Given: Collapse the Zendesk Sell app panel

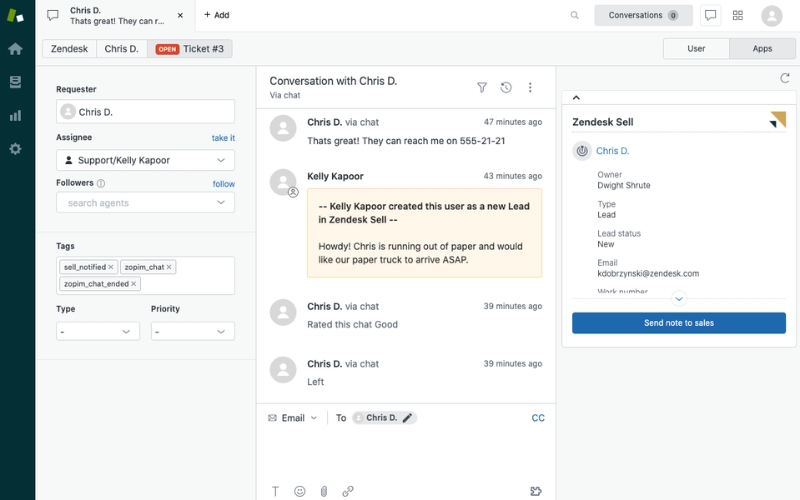Looking at the screenshot, I should click(576, 97).
